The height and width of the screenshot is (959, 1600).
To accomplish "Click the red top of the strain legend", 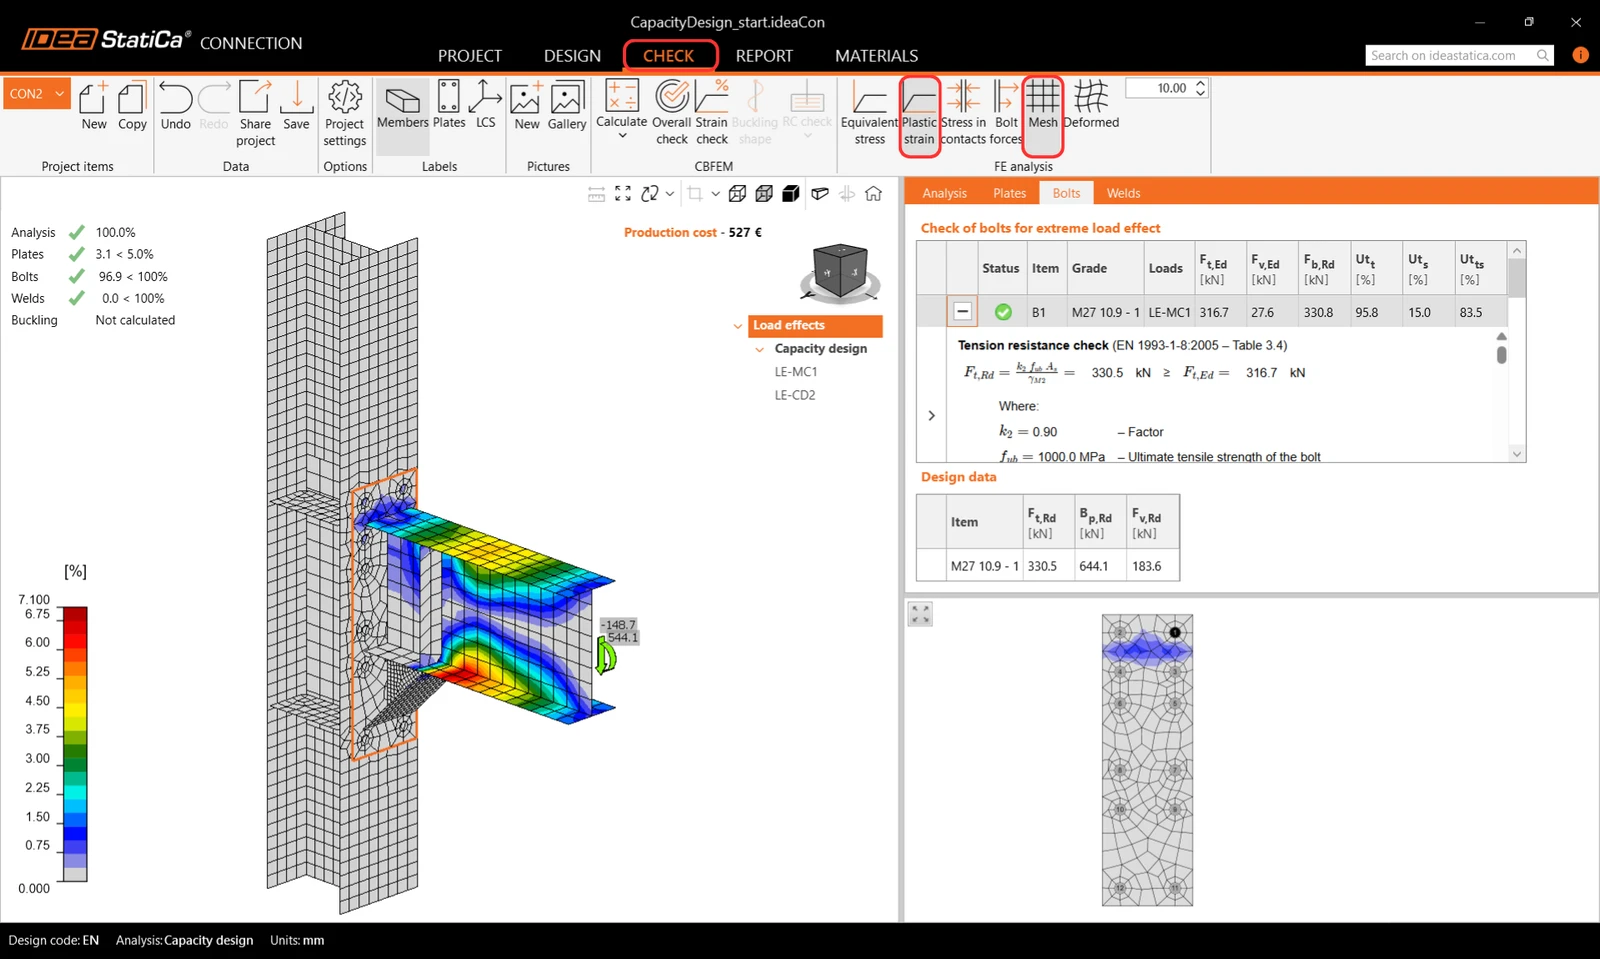I will tap(75, 614).
